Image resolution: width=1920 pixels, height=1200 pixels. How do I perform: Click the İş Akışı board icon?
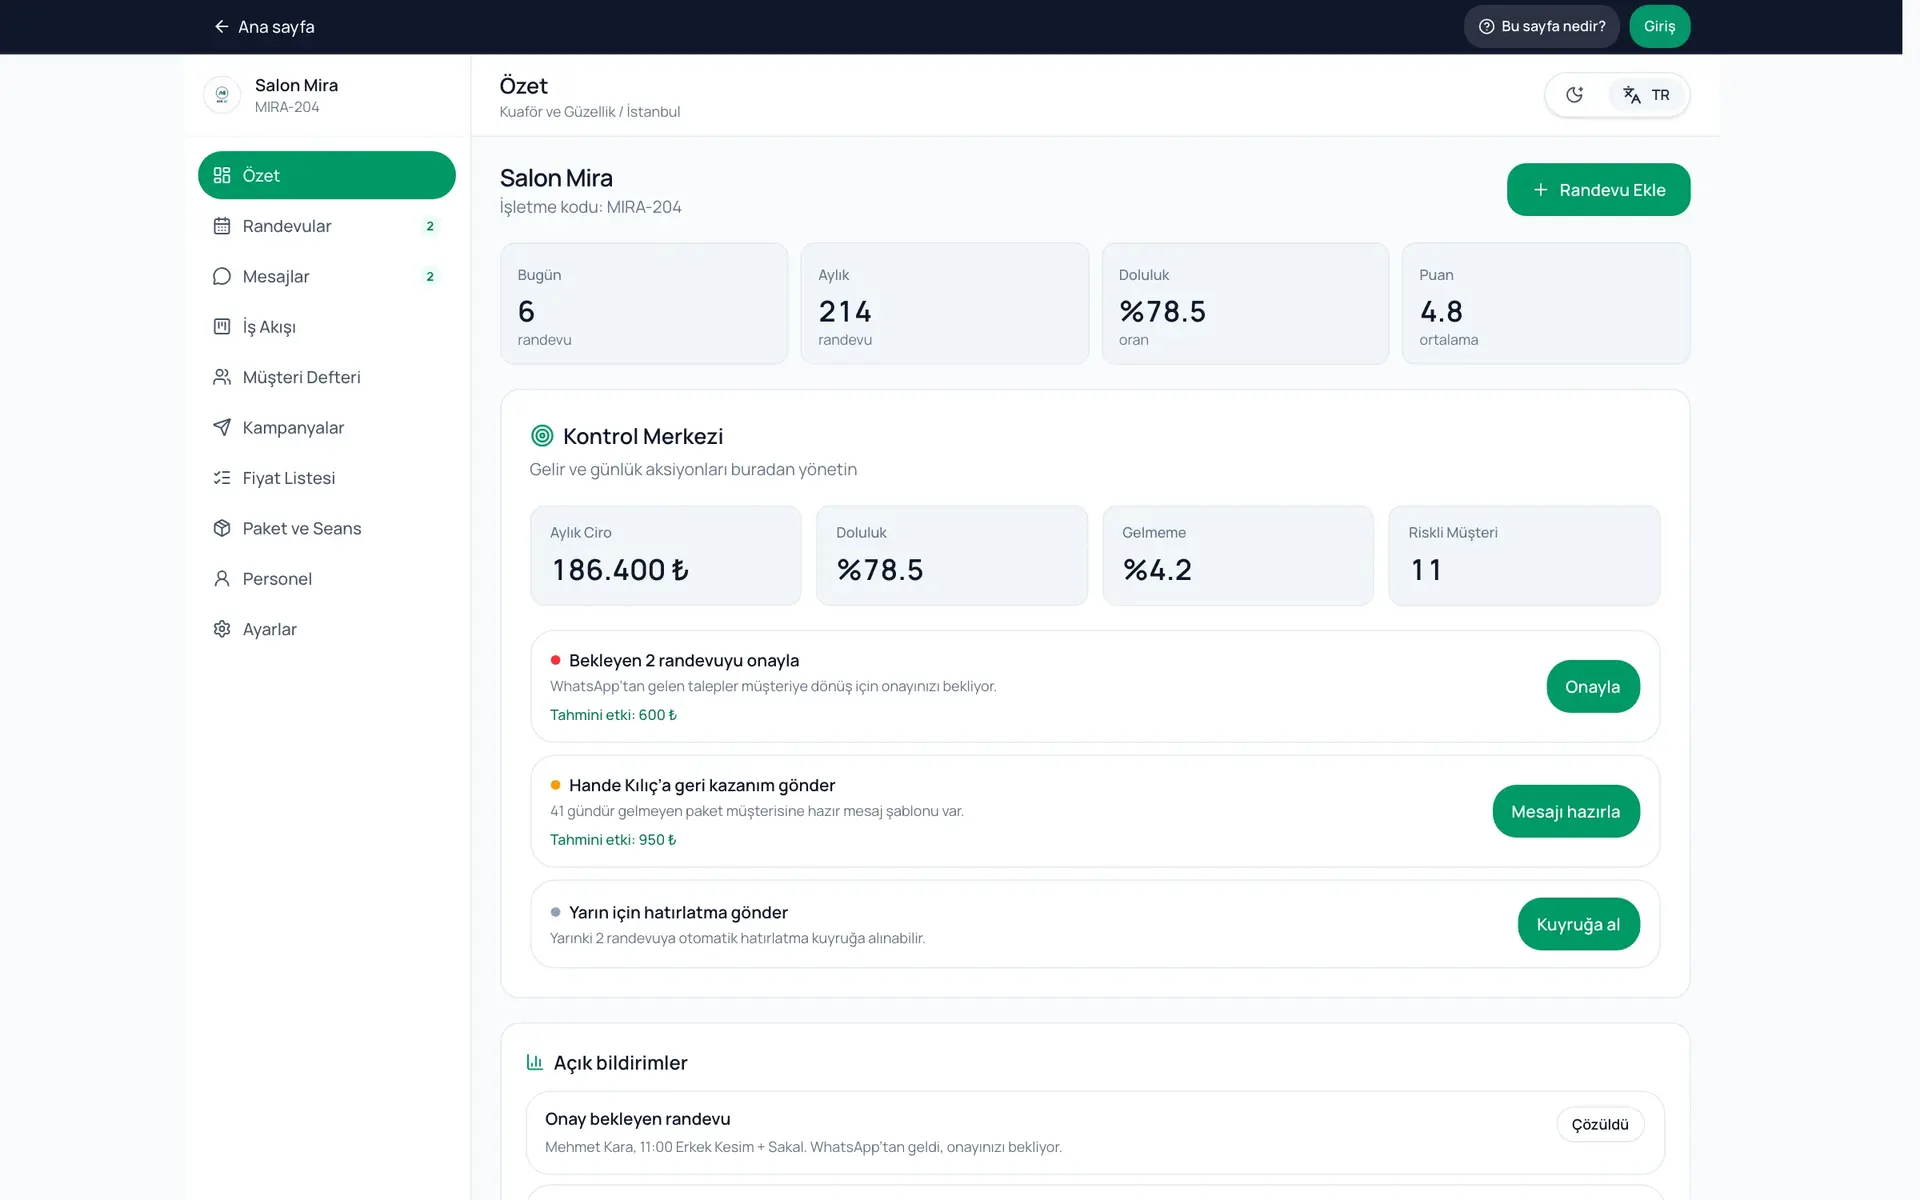(222, 326)
